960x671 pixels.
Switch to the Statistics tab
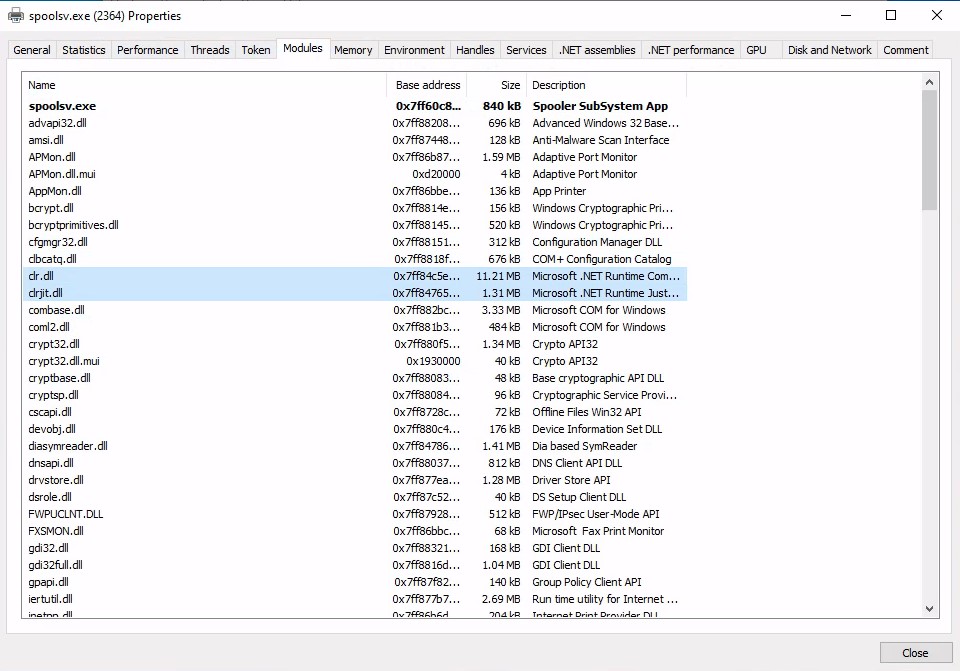83,49
